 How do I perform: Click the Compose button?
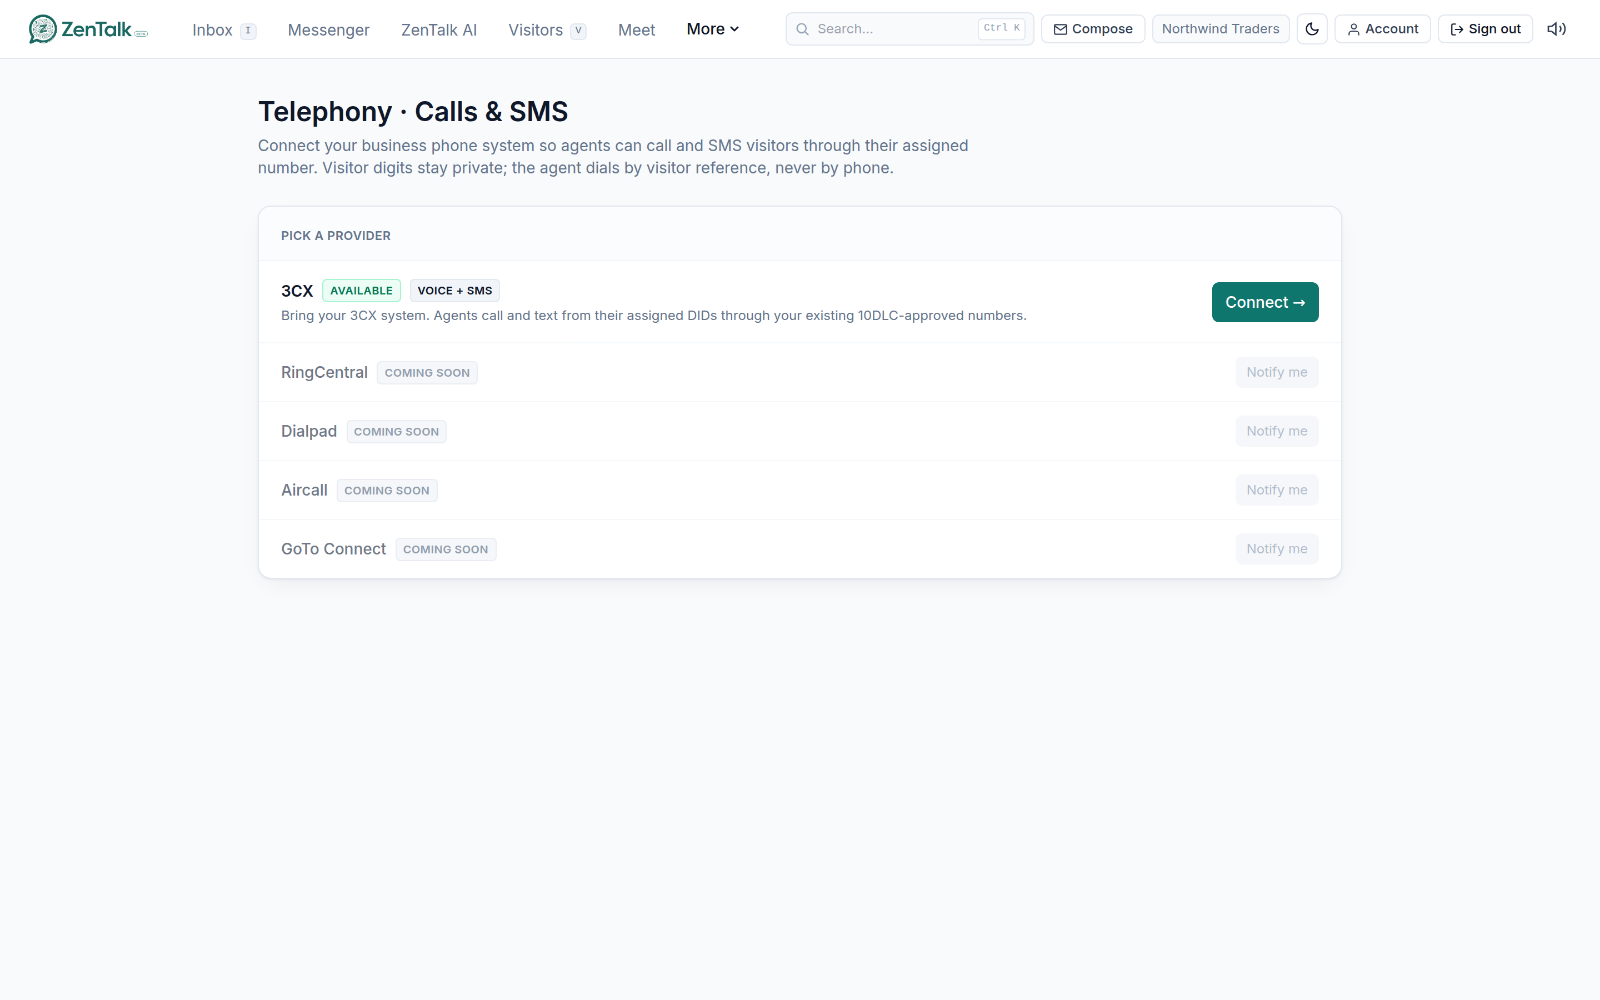coord(1093,29)
